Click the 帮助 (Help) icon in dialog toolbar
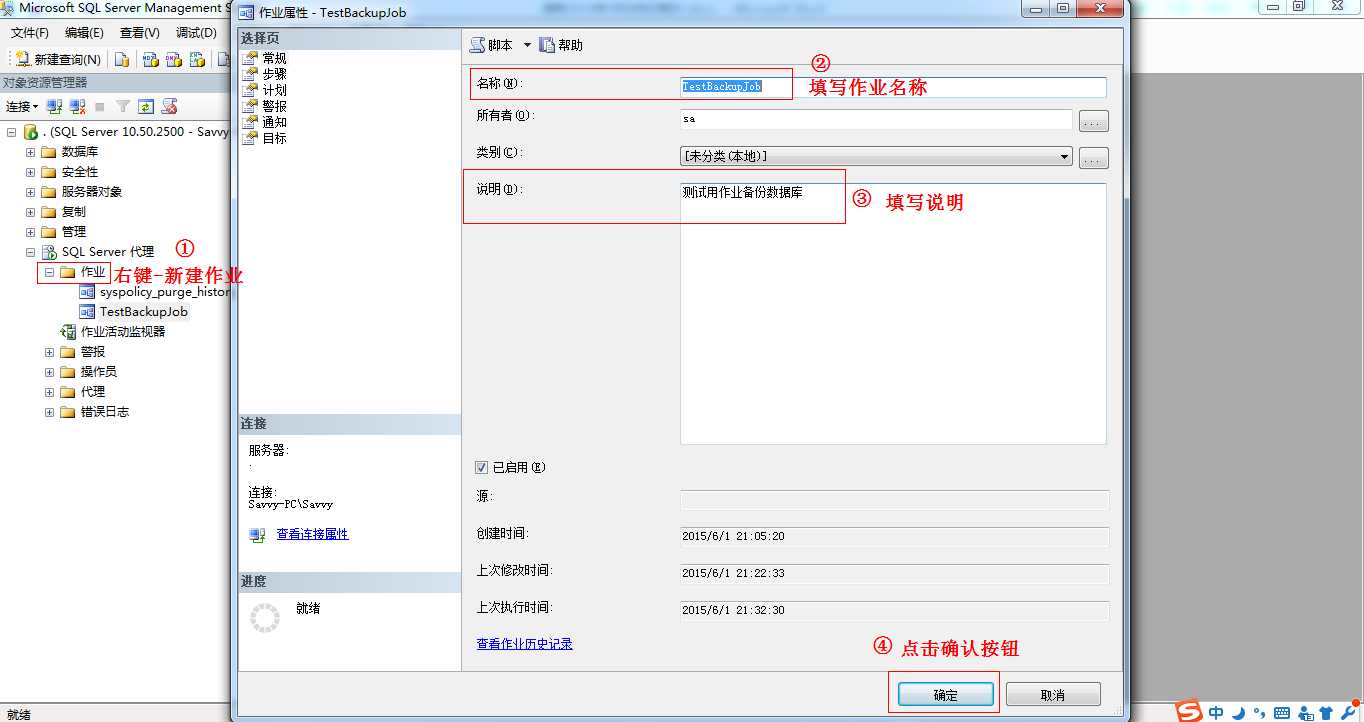1364x722 pixels. 547,45
